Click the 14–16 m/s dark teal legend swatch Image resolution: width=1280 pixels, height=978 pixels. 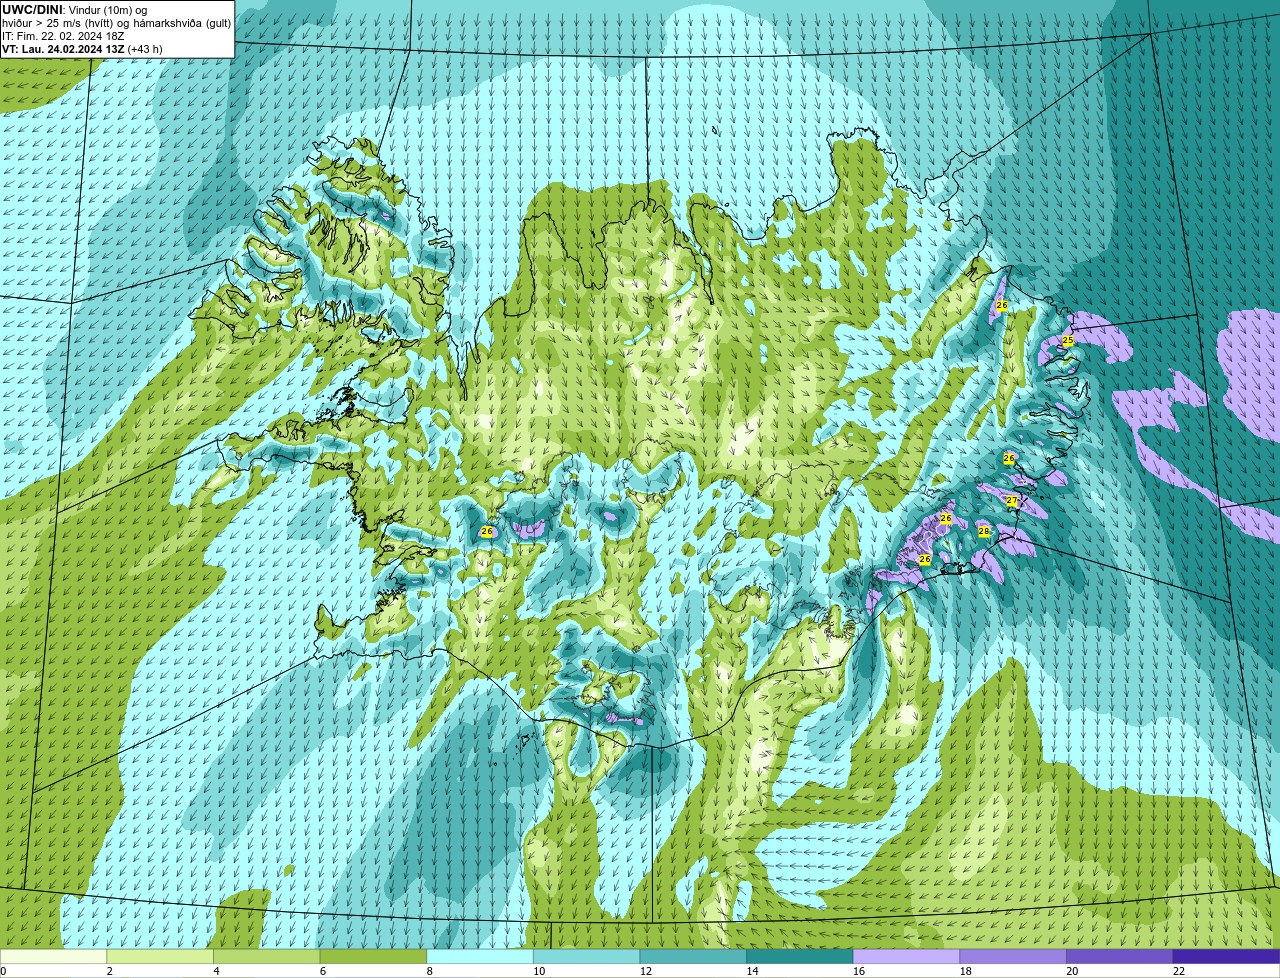point(800,957)
